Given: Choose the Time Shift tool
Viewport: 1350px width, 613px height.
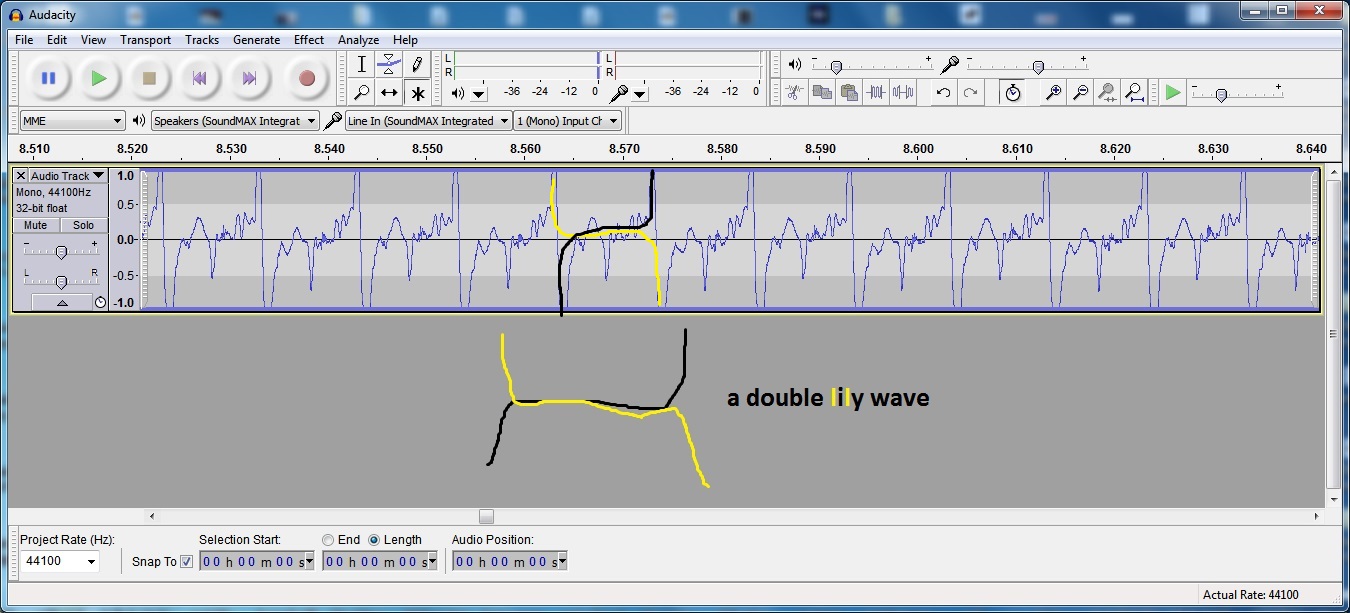Looking at the screenshot, I should (x=389, y=93).
